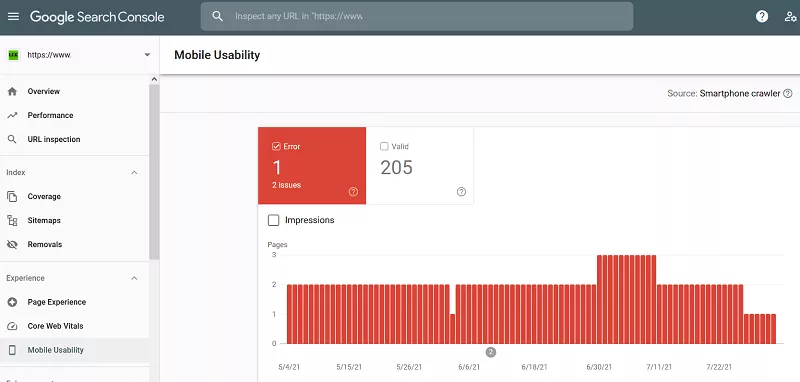Open user settings icon at top right
This screenshot has height=382, width=800.
coord(790,16)
